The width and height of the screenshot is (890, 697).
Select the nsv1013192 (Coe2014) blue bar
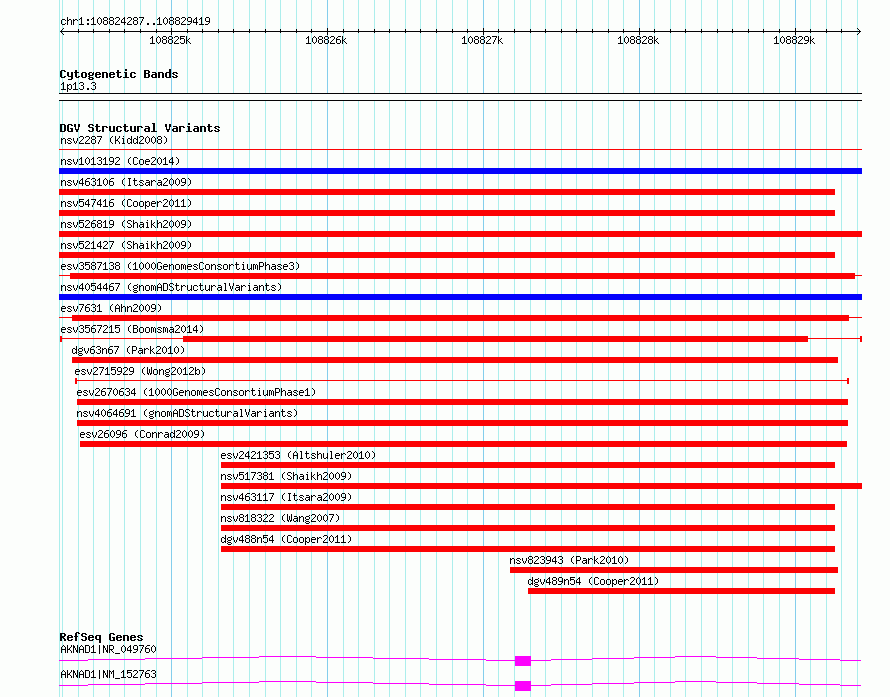point(460,171)
